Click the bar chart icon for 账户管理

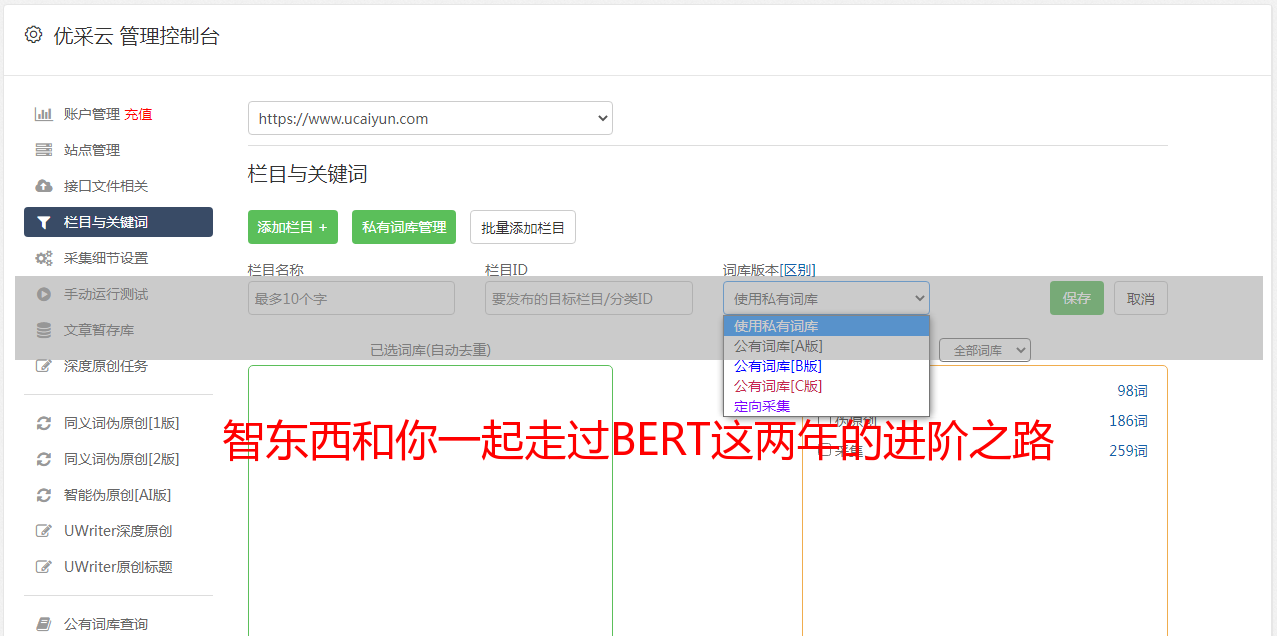(x=43, y=114)
